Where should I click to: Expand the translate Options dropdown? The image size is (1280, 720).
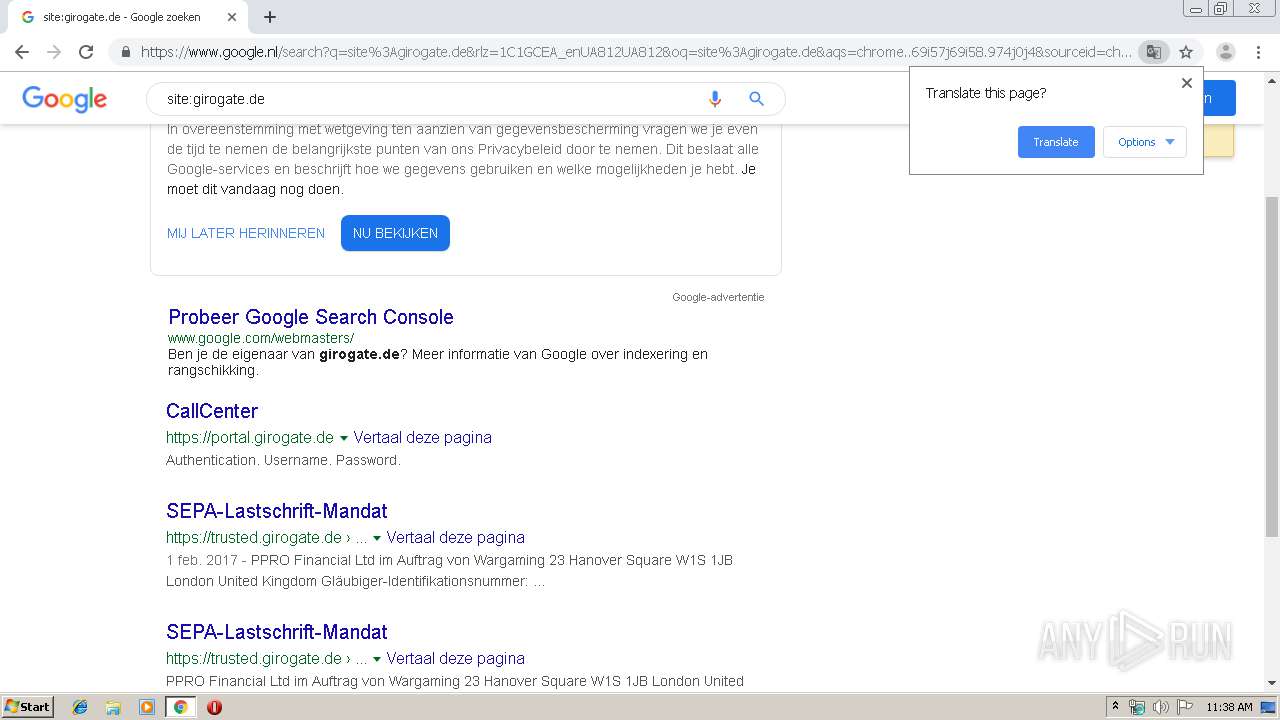point(1145,142)
